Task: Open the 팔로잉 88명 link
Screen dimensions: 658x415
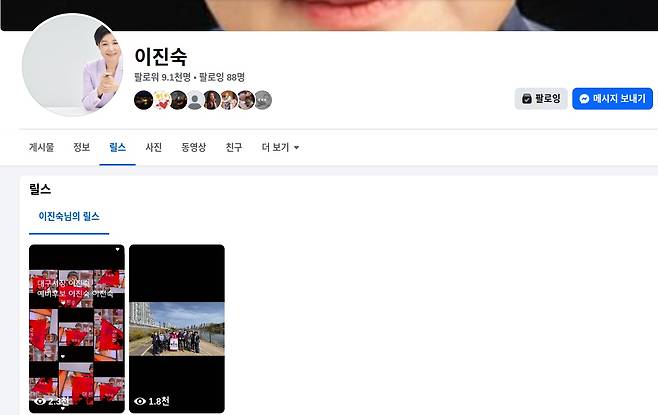Action: coord(222,77)
